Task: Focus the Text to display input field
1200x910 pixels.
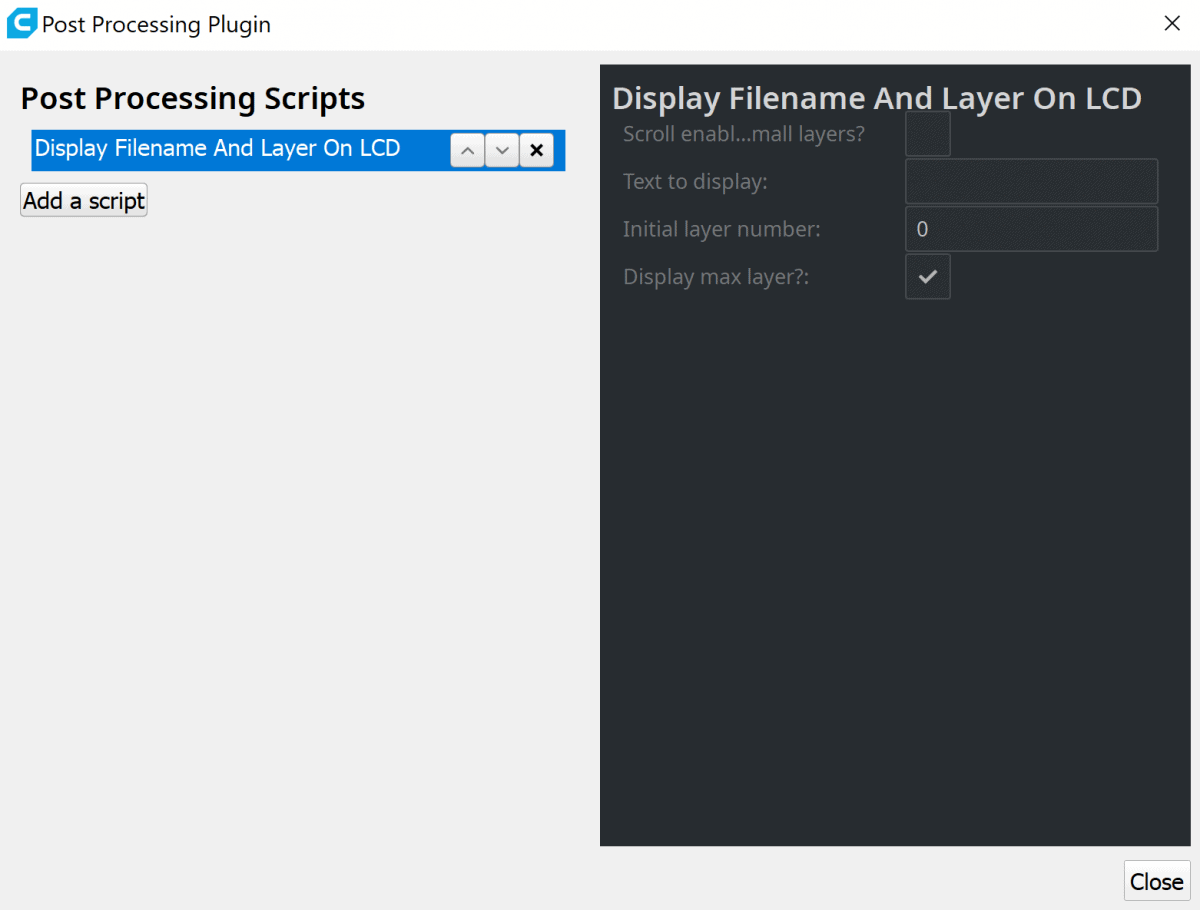Action: (1031, 182)
